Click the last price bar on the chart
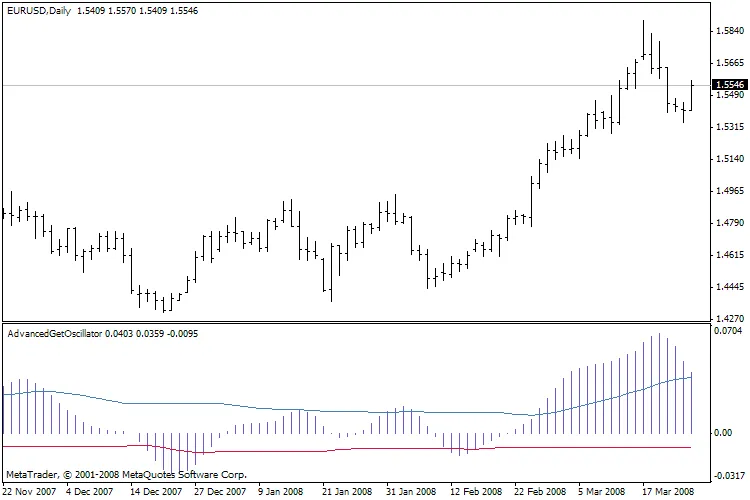The image size is (750, 500). (x=692, y=95)
